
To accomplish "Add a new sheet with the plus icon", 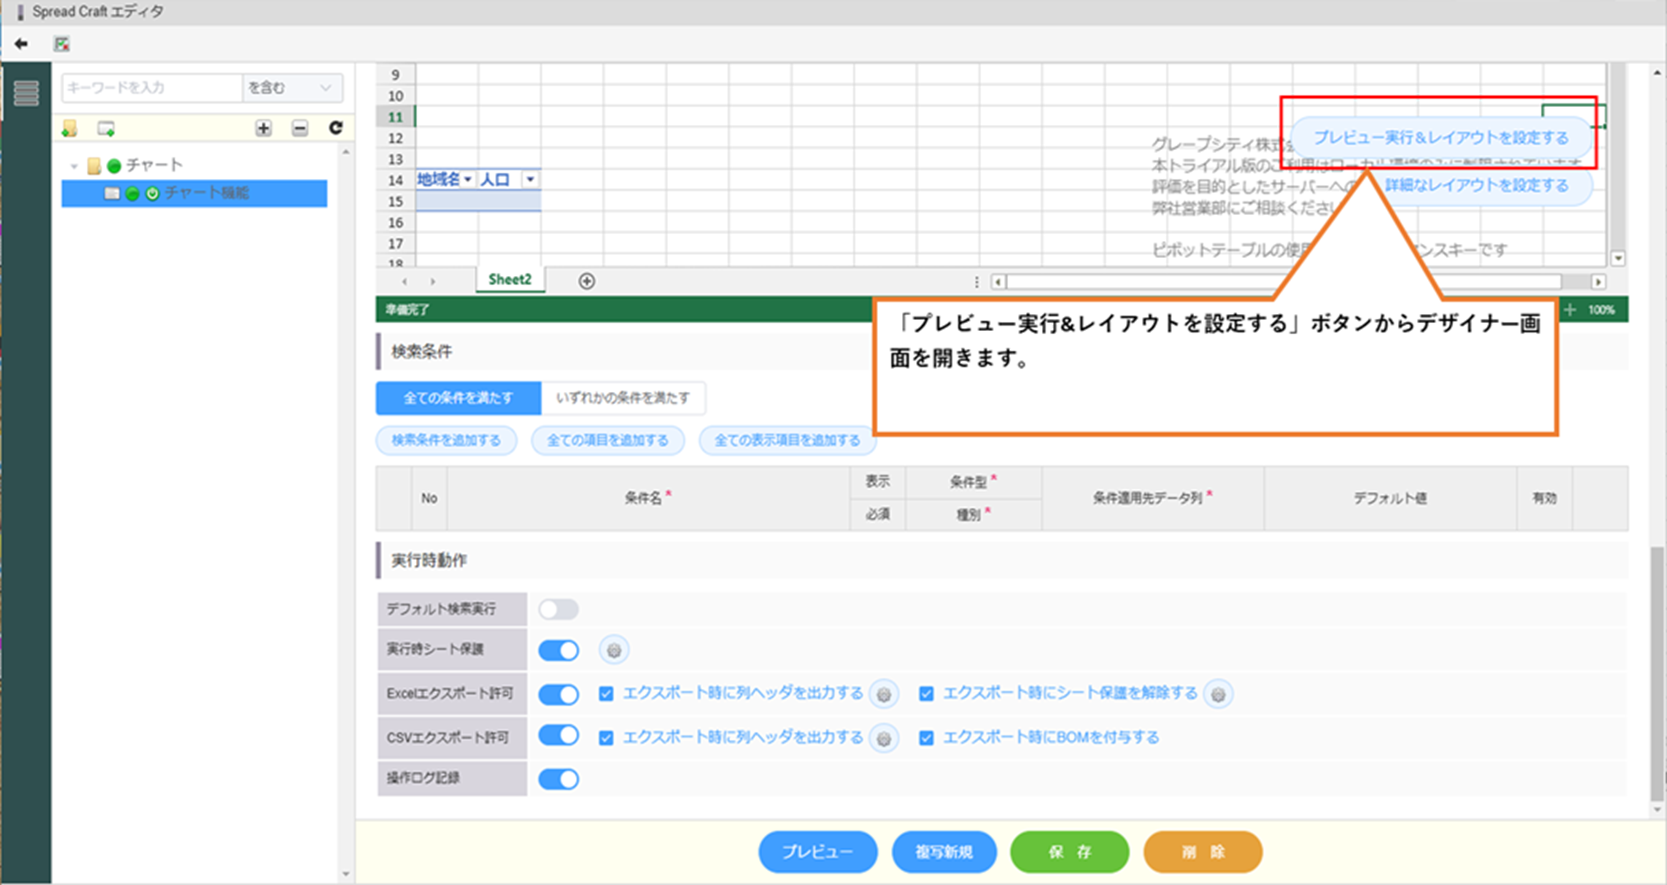I will 587,281.
